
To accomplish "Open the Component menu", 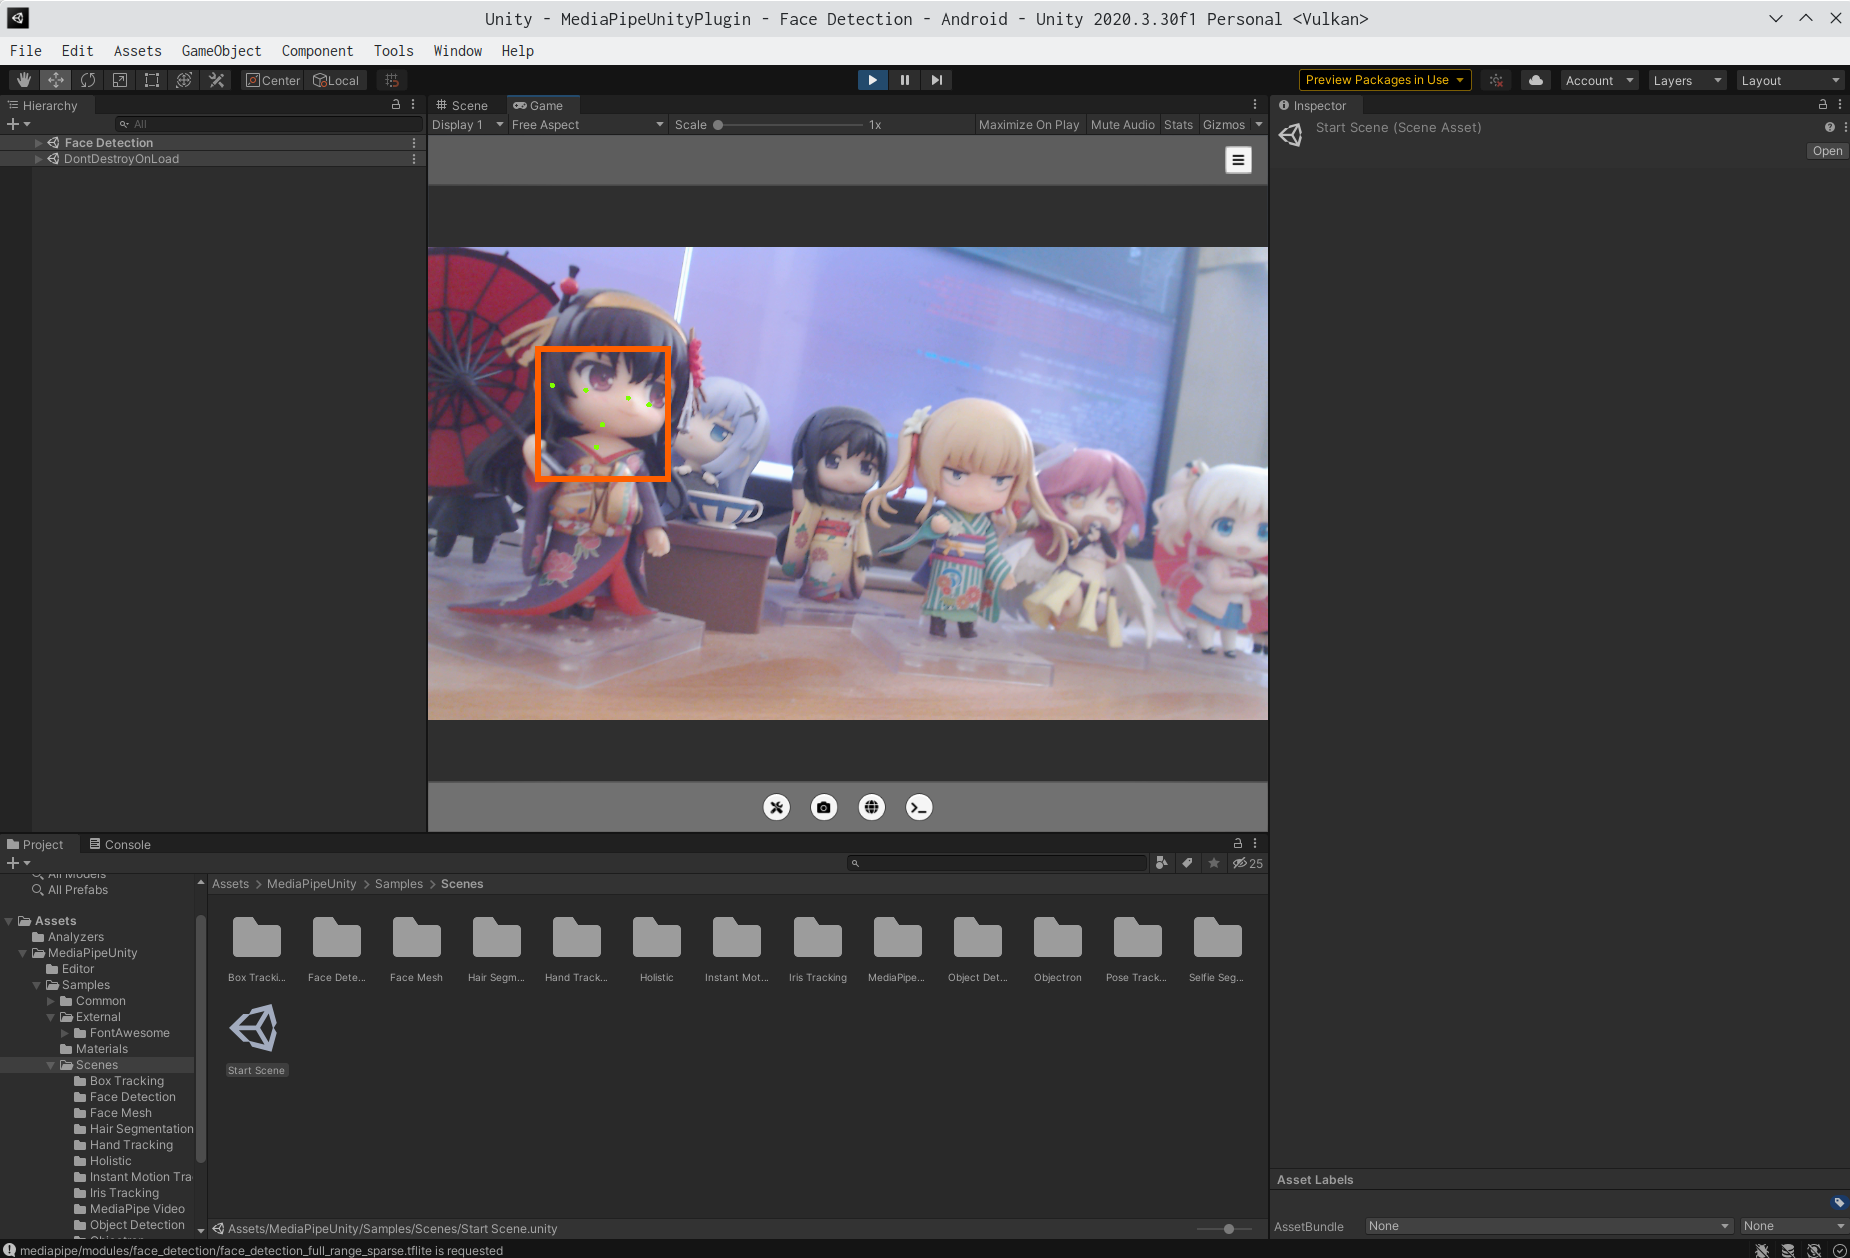I will coord(317,51).
